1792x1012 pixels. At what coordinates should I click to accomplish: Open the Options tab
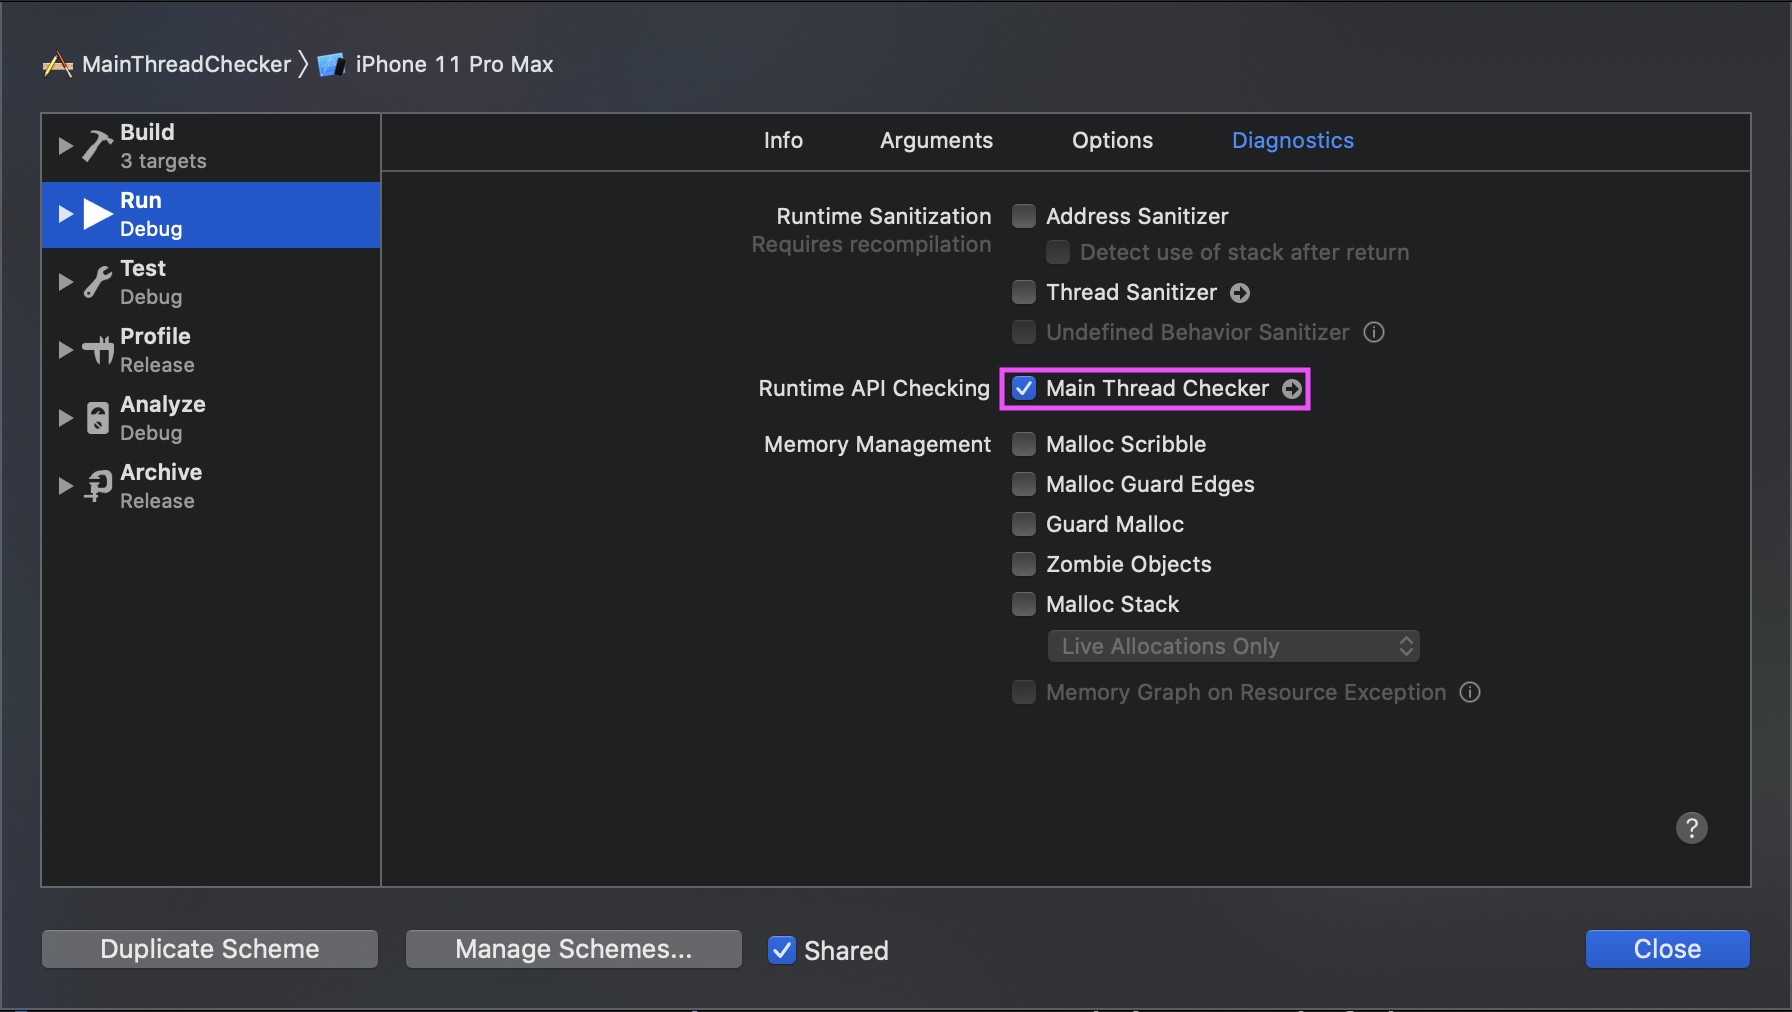(1112, 140)
